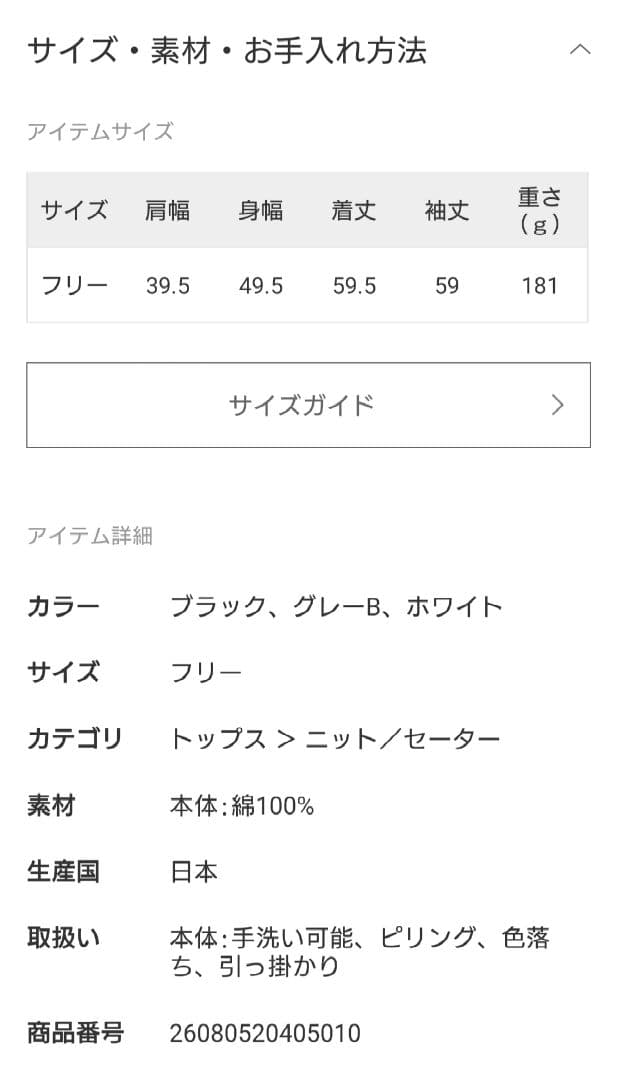This screenshot has width=617, height=1080.
Task: Click the 身幅 table header
Action: (x=260, y=211)
